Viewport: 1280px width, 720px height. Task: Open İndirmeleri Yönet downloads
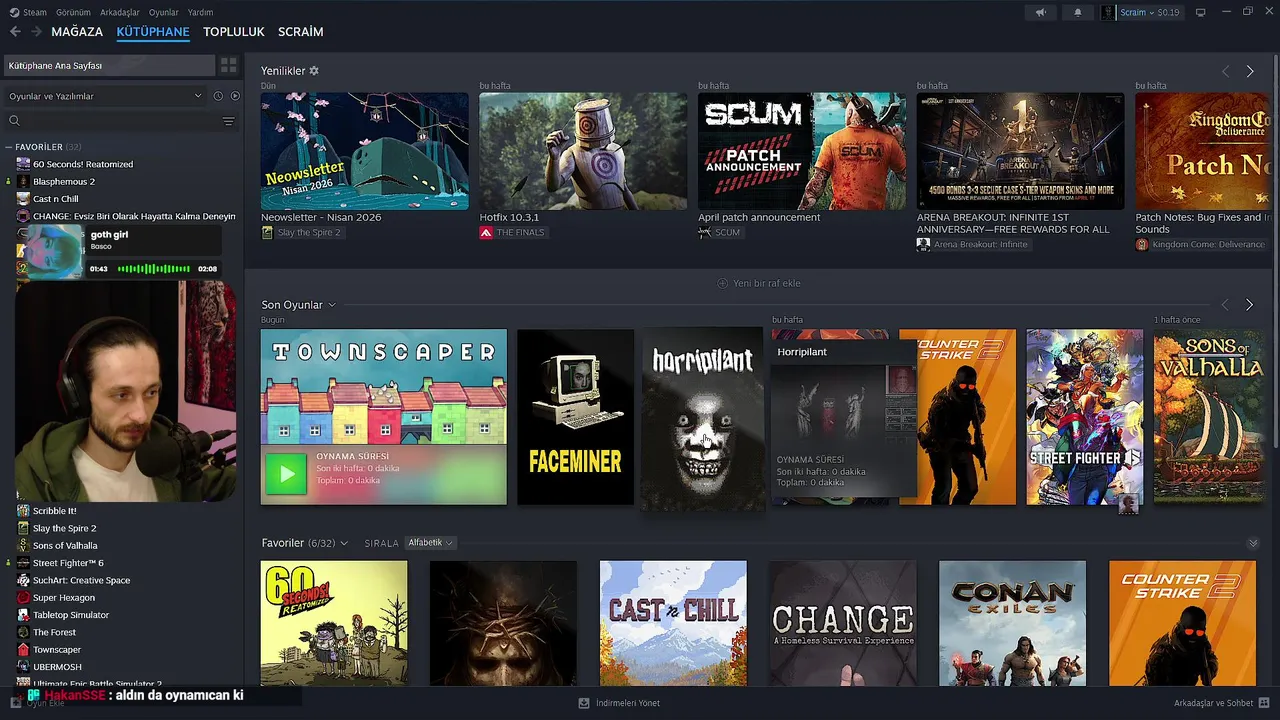619,703
